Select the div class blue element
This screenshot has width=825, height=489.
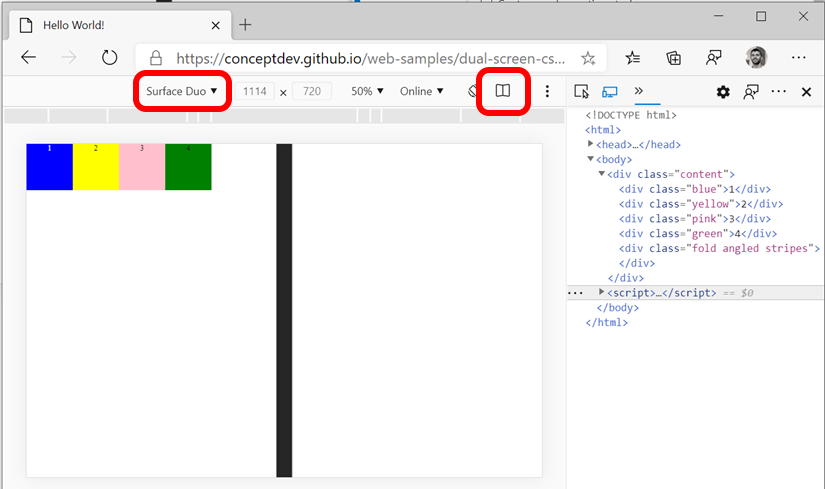(x=695, y=189)
